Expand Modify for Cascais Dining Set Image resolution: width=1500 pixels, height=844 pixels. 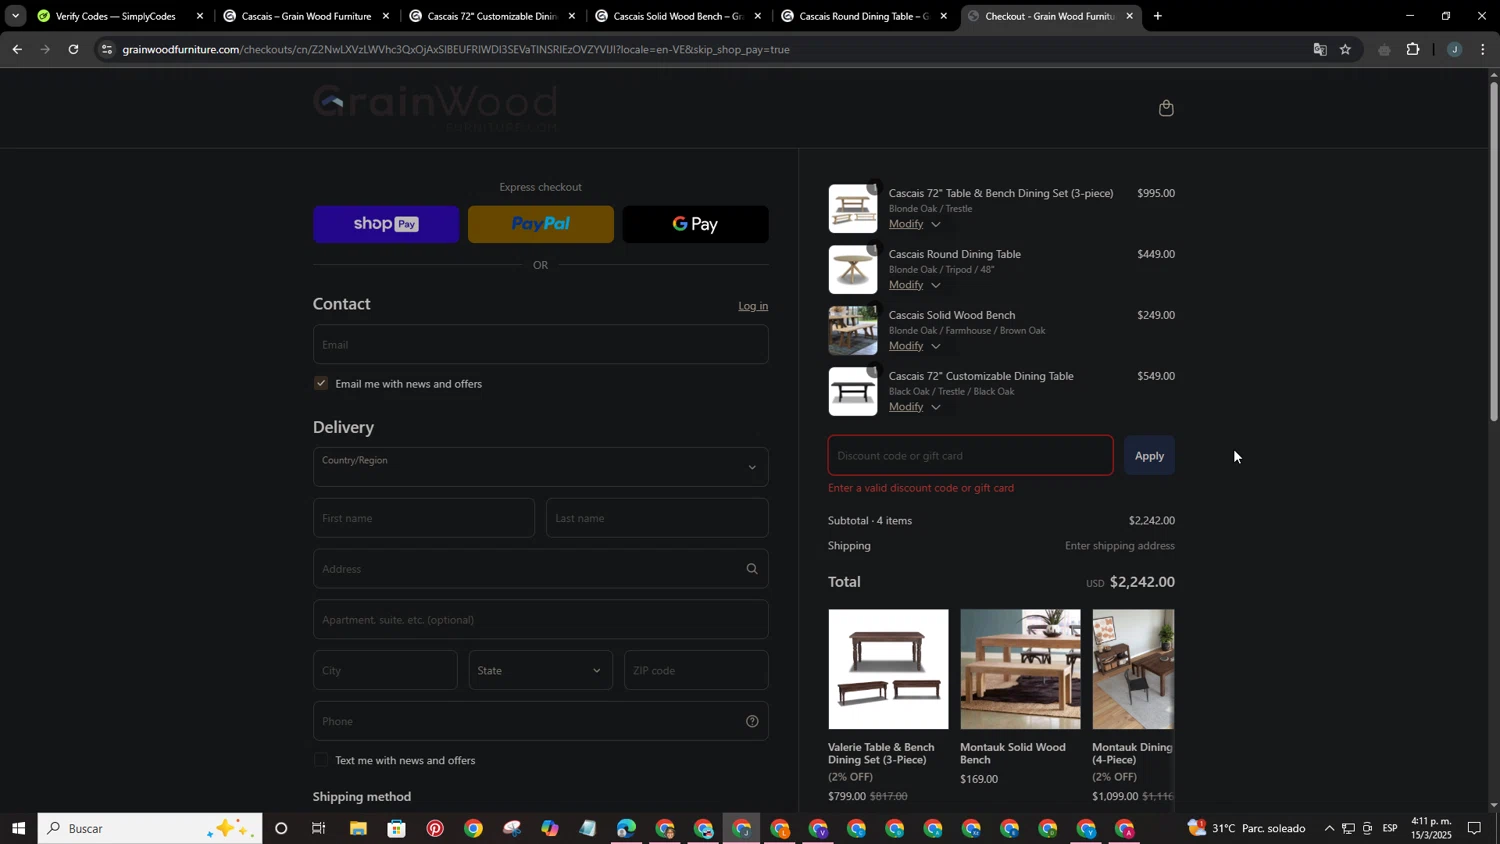coord(914,224)
